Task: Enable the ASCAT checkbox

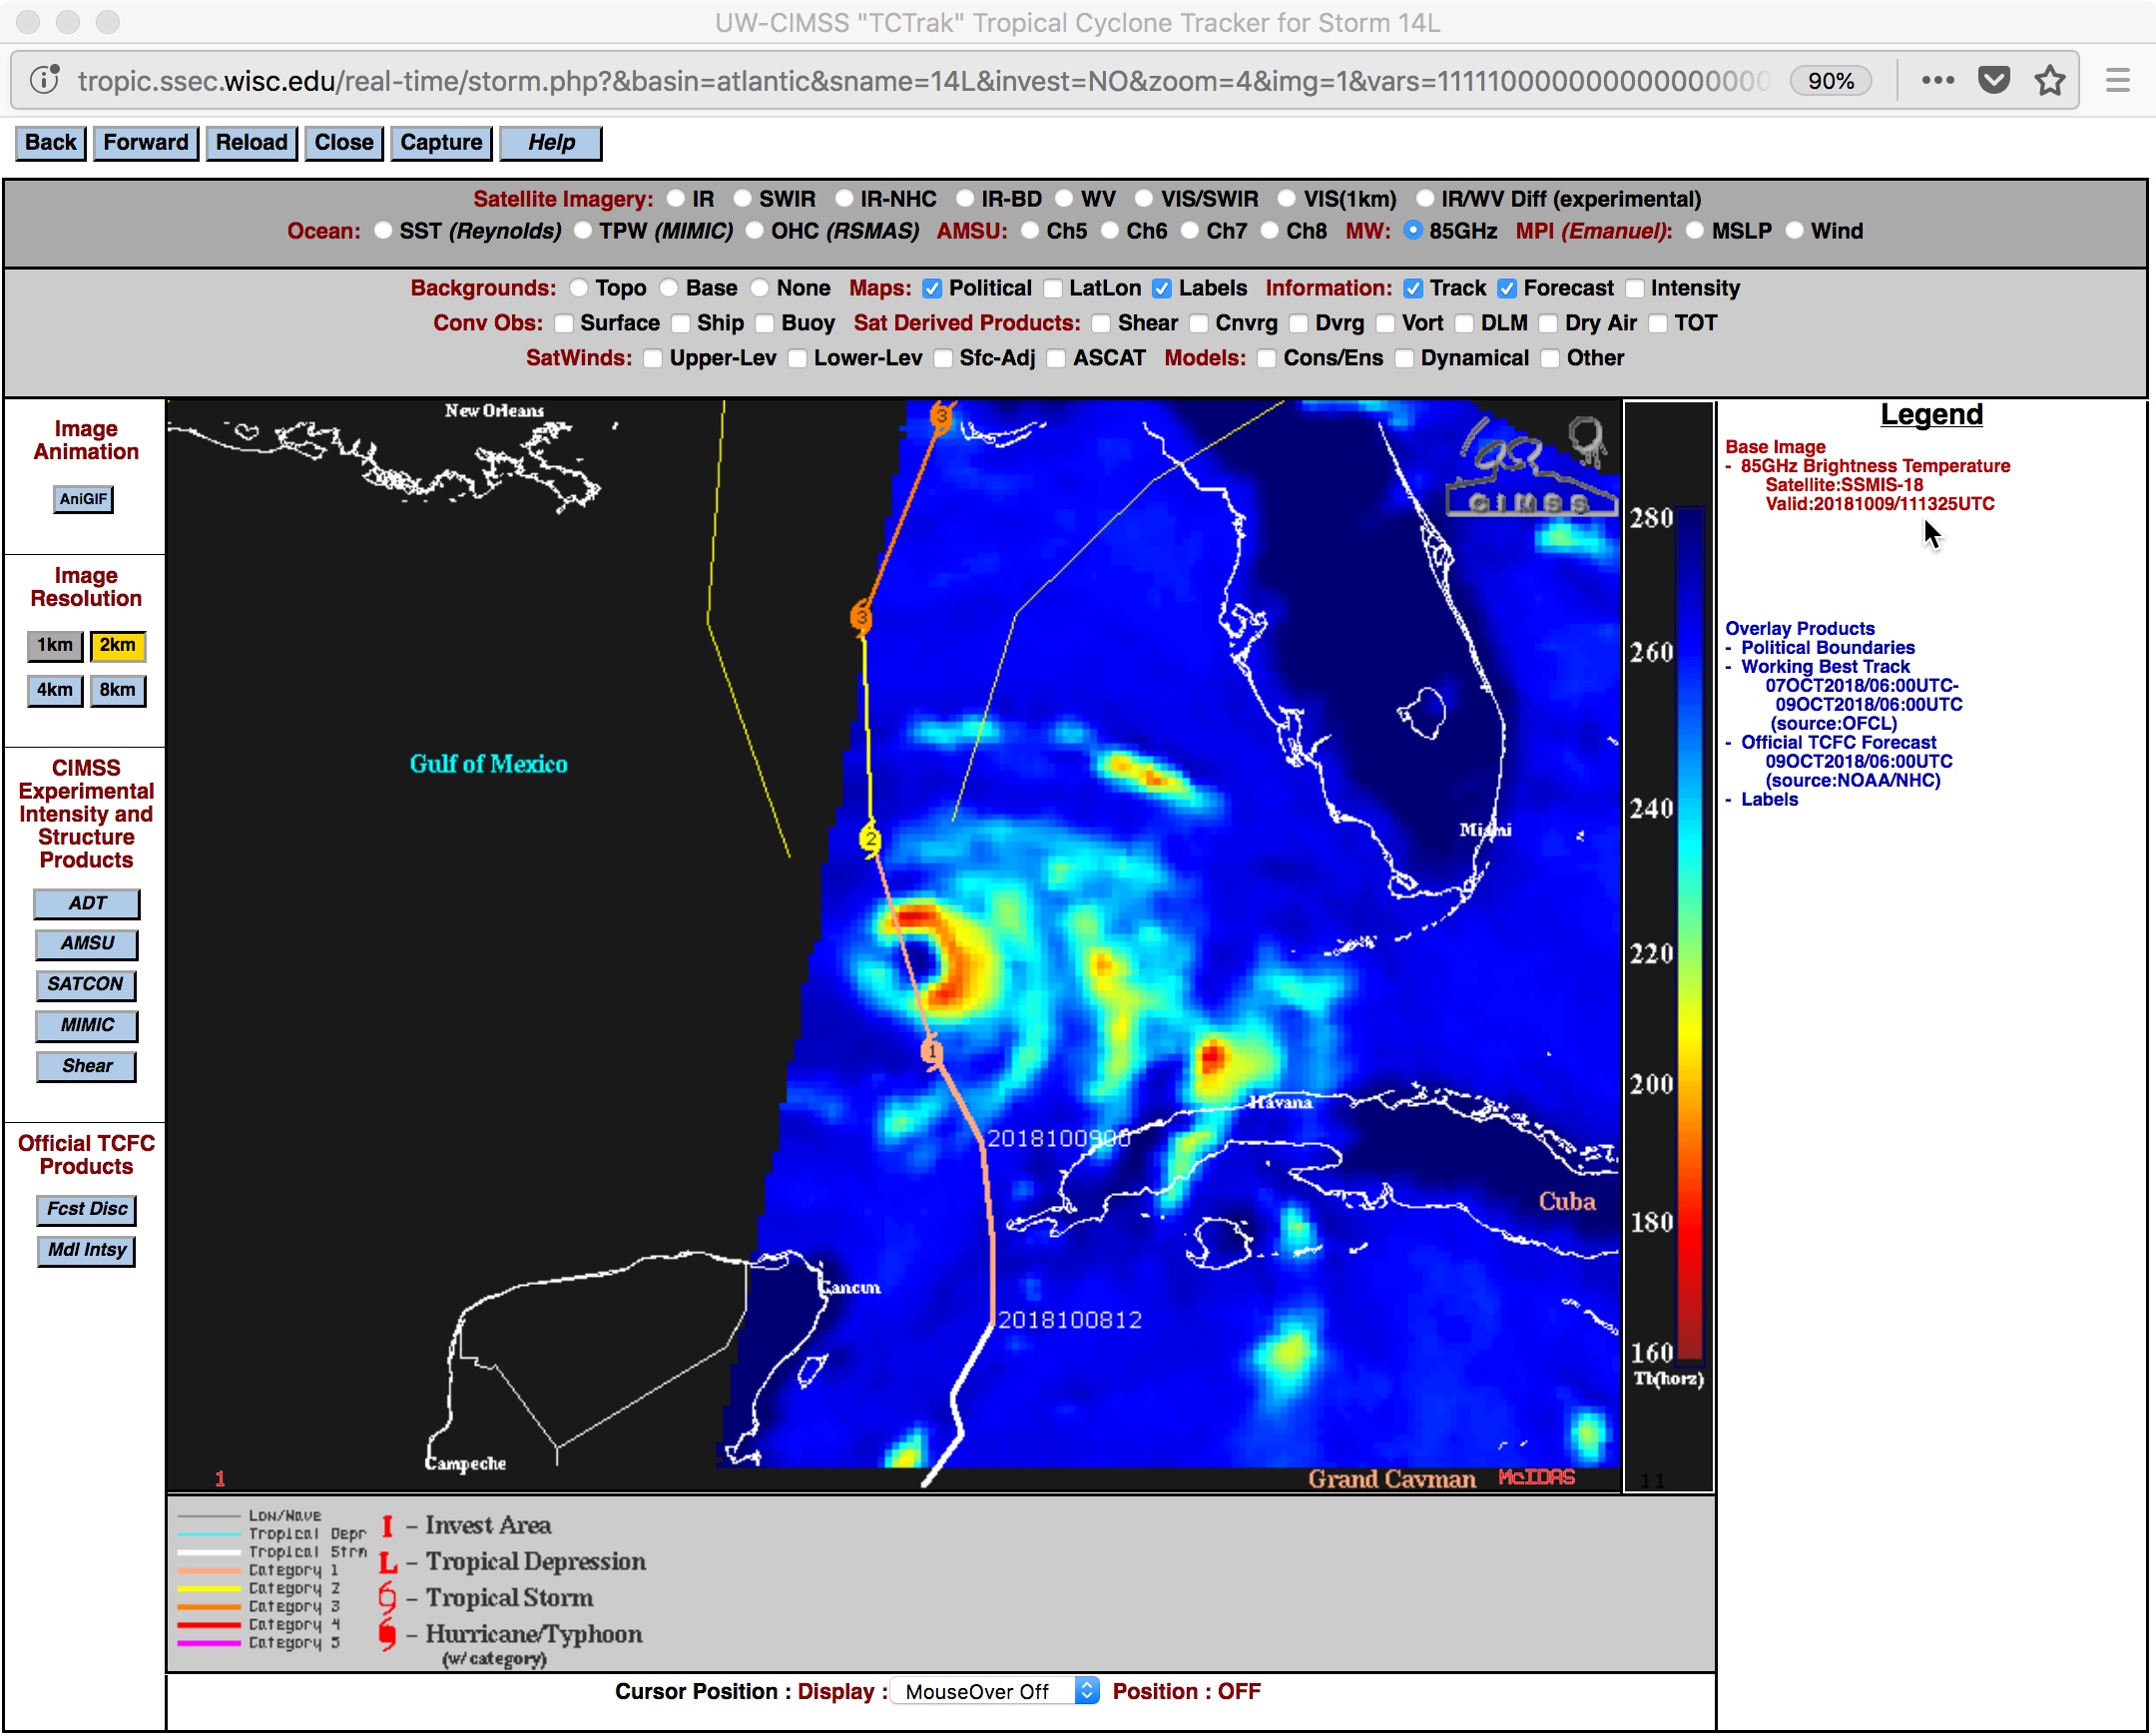Action: [x=1056, y=359]
